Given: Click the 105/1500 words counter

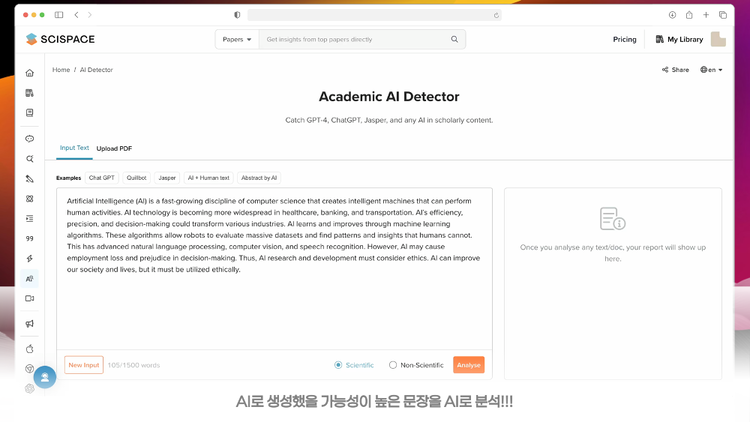Looking at the screenshot, I should [134, 365].
